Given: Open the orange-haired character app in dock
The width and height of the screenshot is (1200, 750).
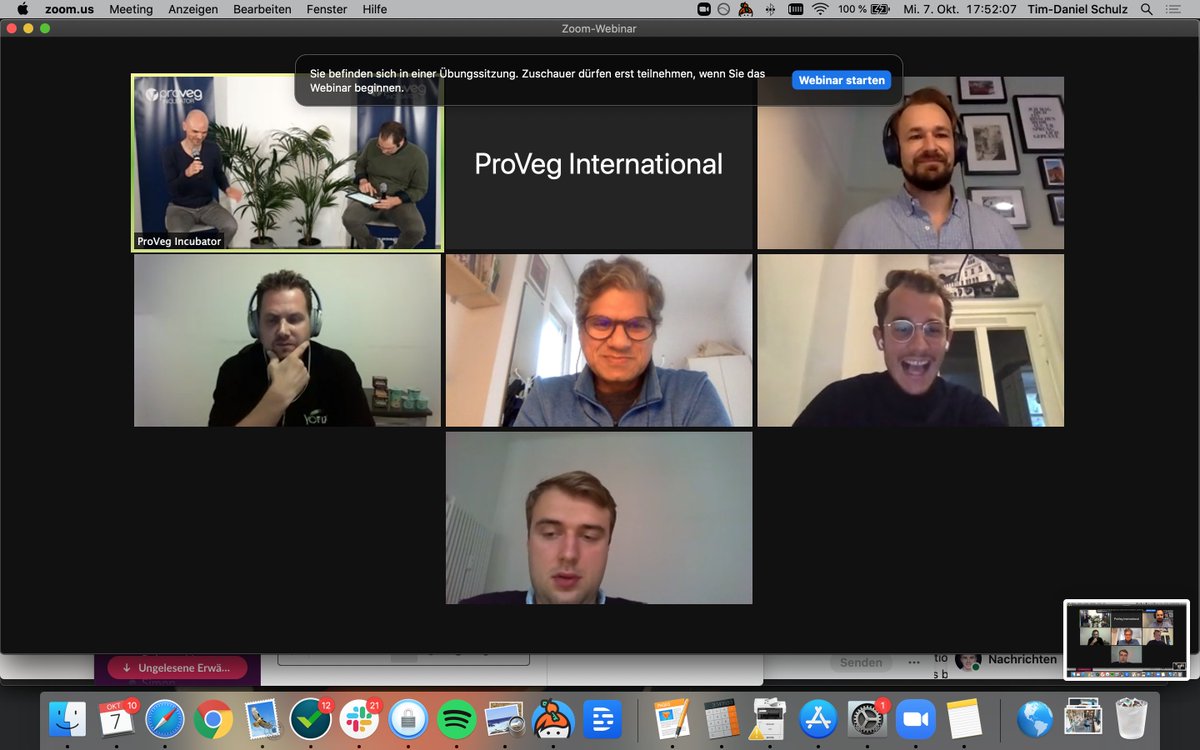Looking at the screenshot, I should click(554, 718).
